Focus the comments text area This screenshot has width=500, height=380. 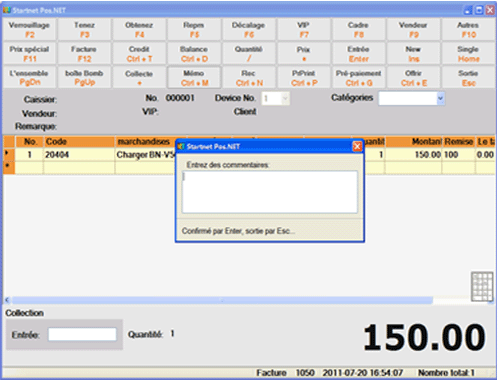270,192
